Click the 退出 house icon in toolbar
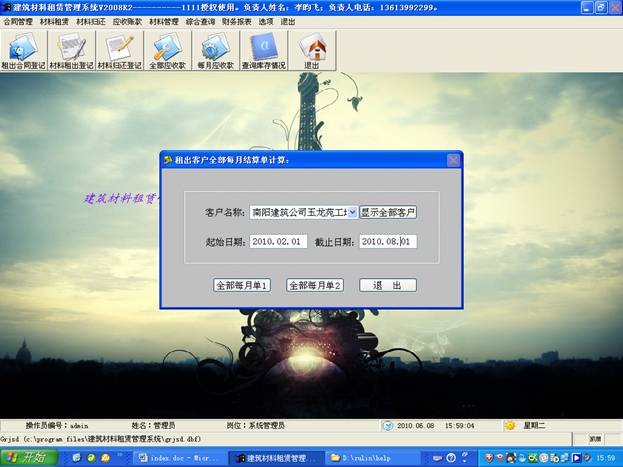623x467 pixels. tap(312, 50)
